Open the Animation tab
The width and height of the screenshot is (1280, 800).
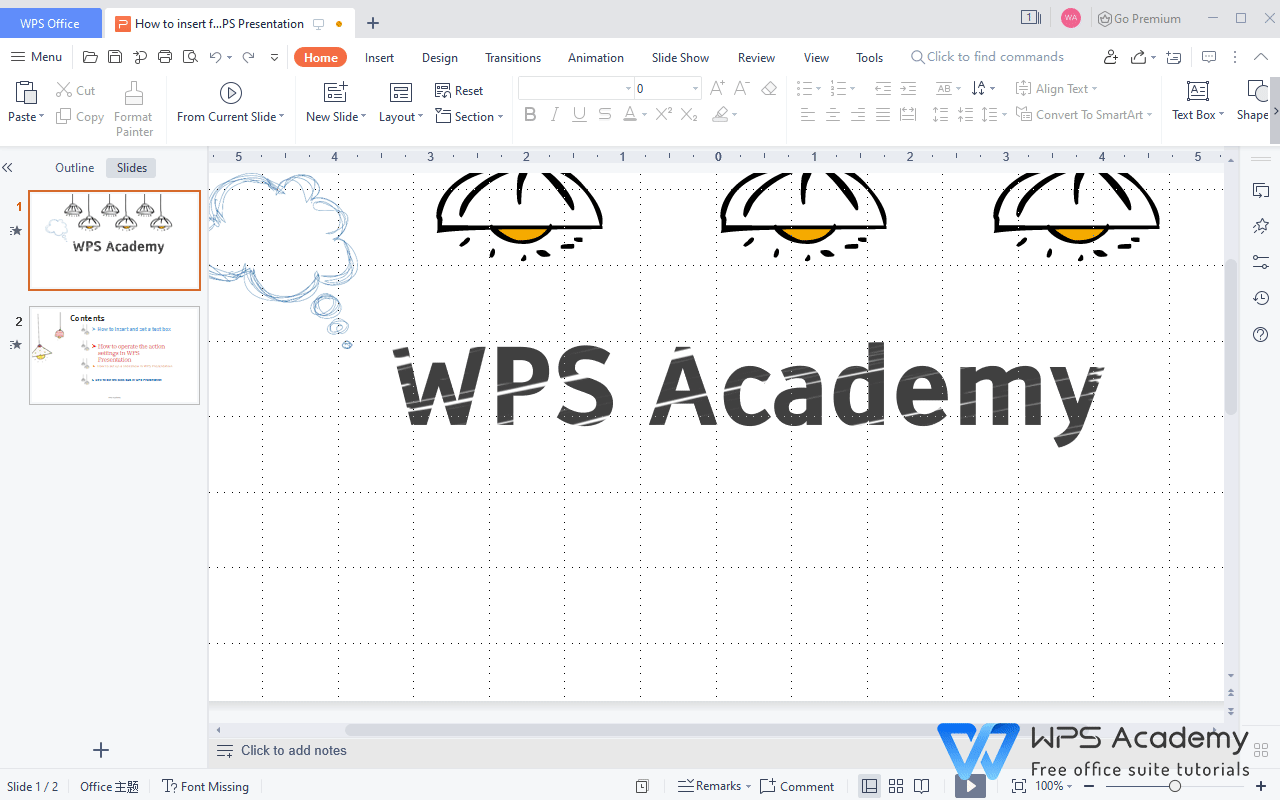coord(596,58)
